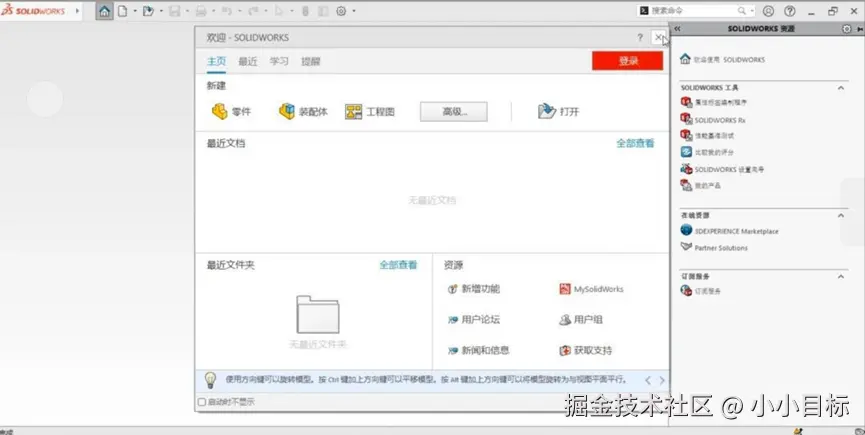This screenshot has height=435, width=865.
Task: Click the Select cursor tool in the toolbar
Action: coord(280,11)
